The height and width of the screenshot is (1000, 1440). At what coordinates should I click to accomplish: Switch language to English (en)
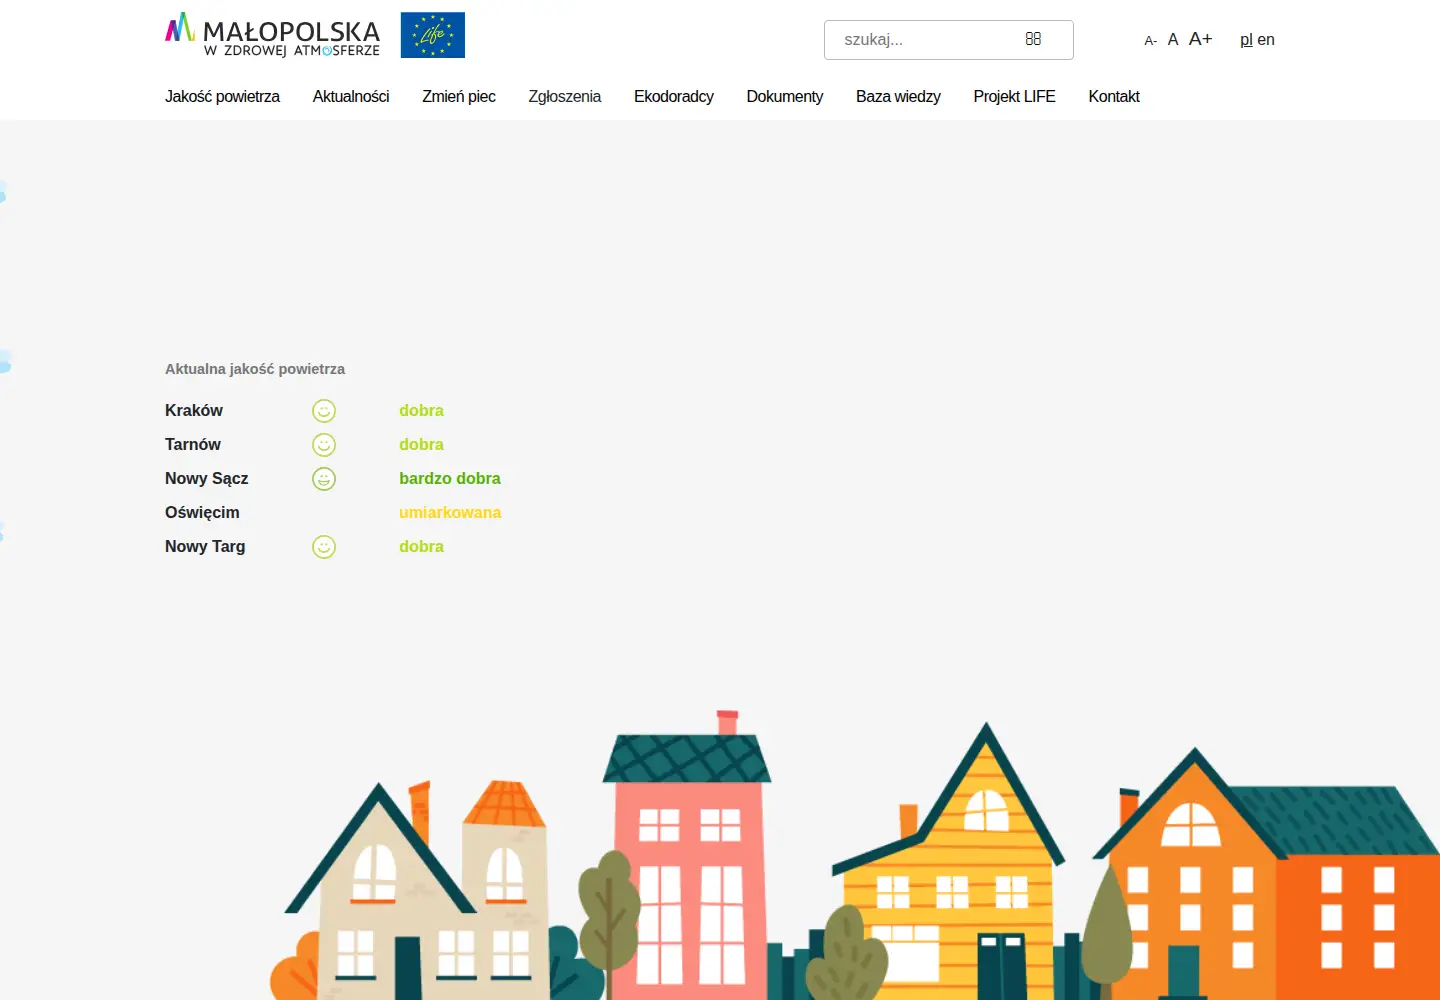tap(1266, 40)
